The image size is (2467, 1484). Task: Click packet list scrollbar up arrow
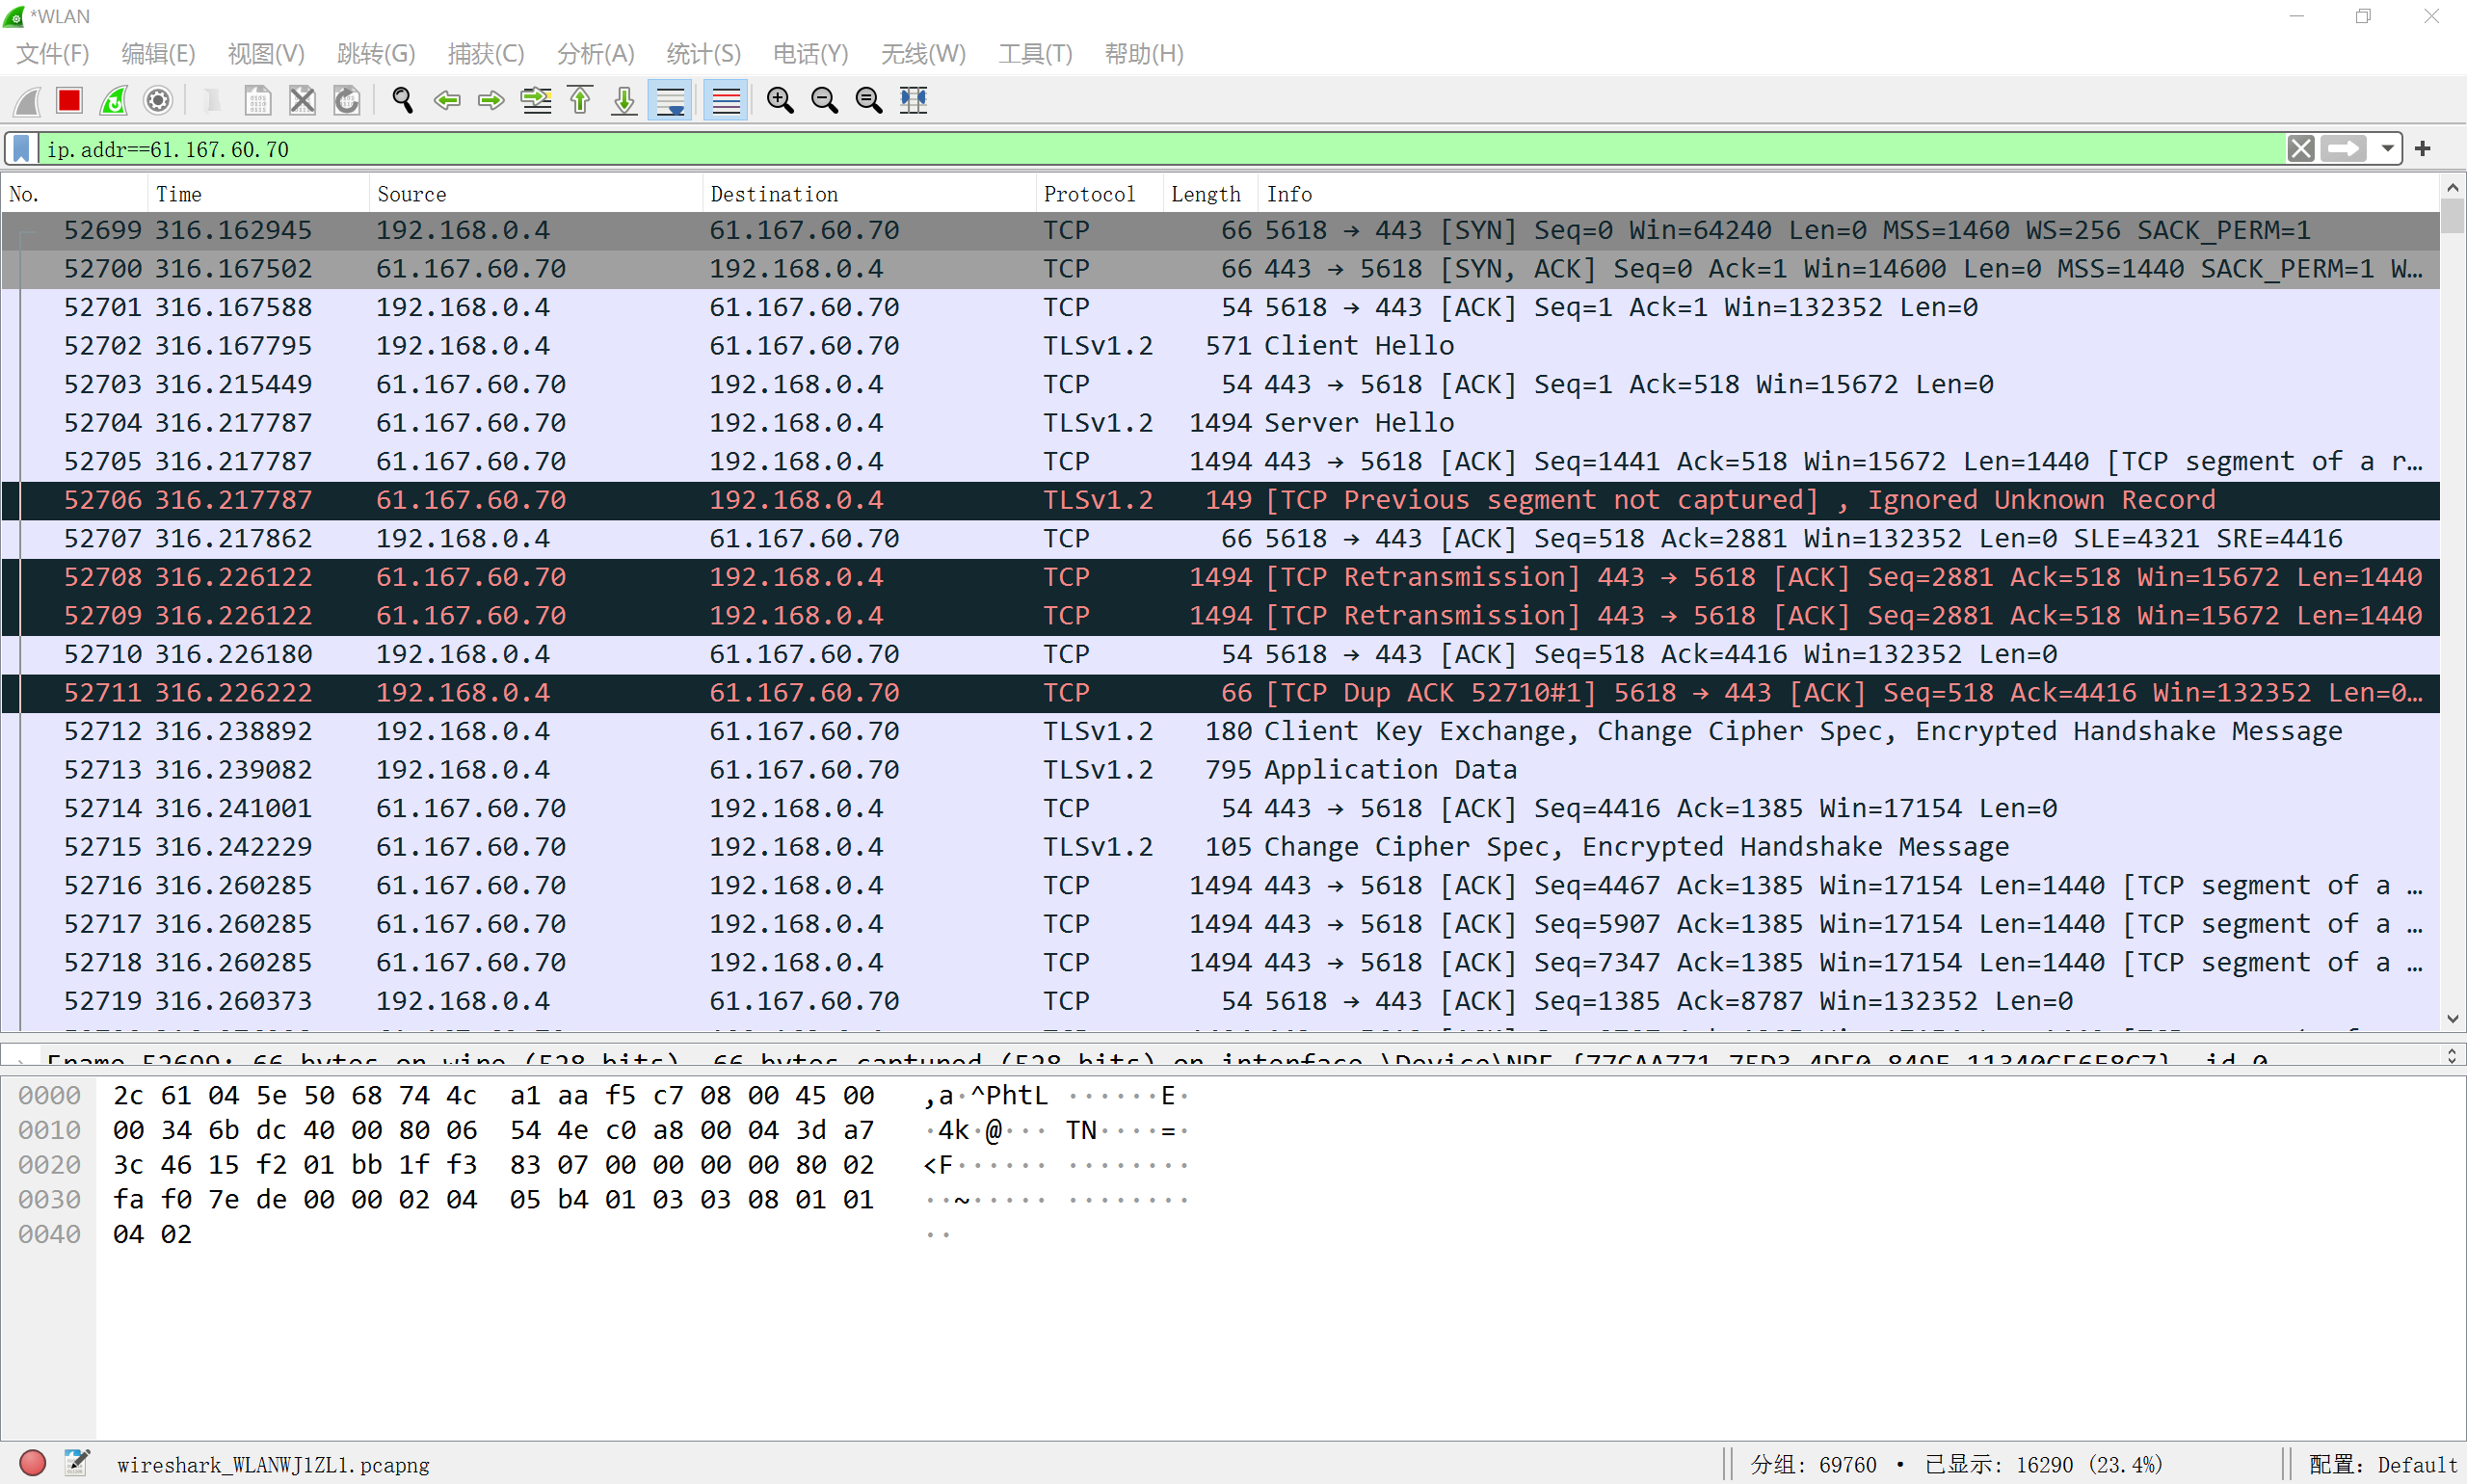pyautogui.click(x=2452, y=187)
